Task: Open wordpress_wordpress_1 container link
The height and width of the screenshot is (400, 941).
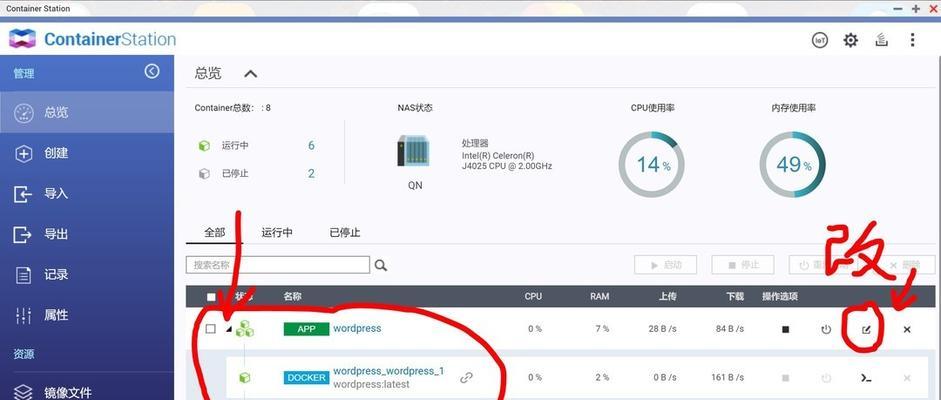Action: point(388,371)
